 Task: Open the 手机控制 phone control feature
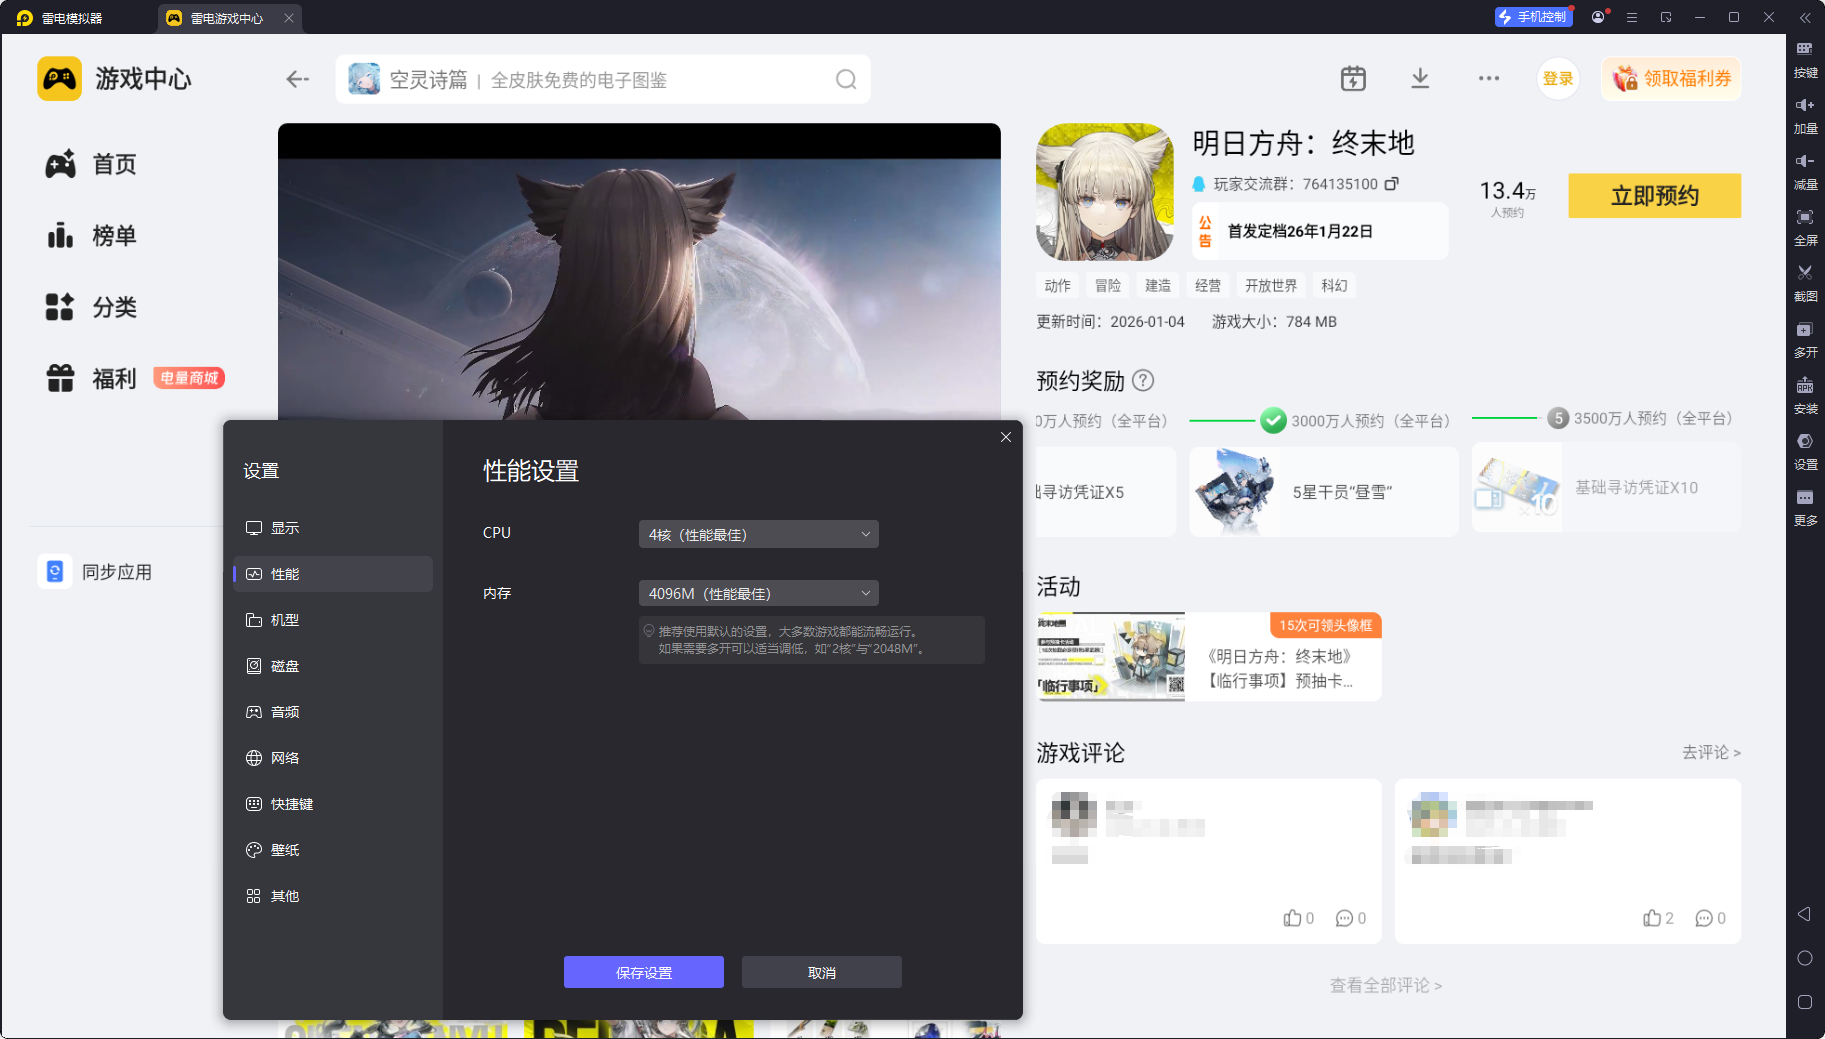1533,17
